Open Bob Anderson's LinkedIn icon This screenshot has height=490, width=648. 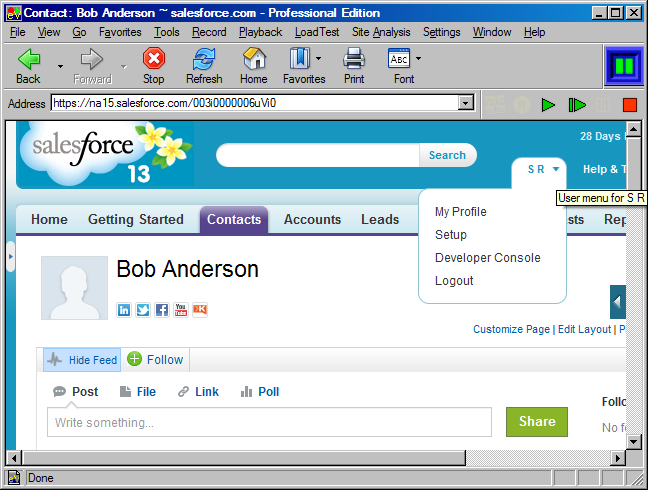point(124,310)
